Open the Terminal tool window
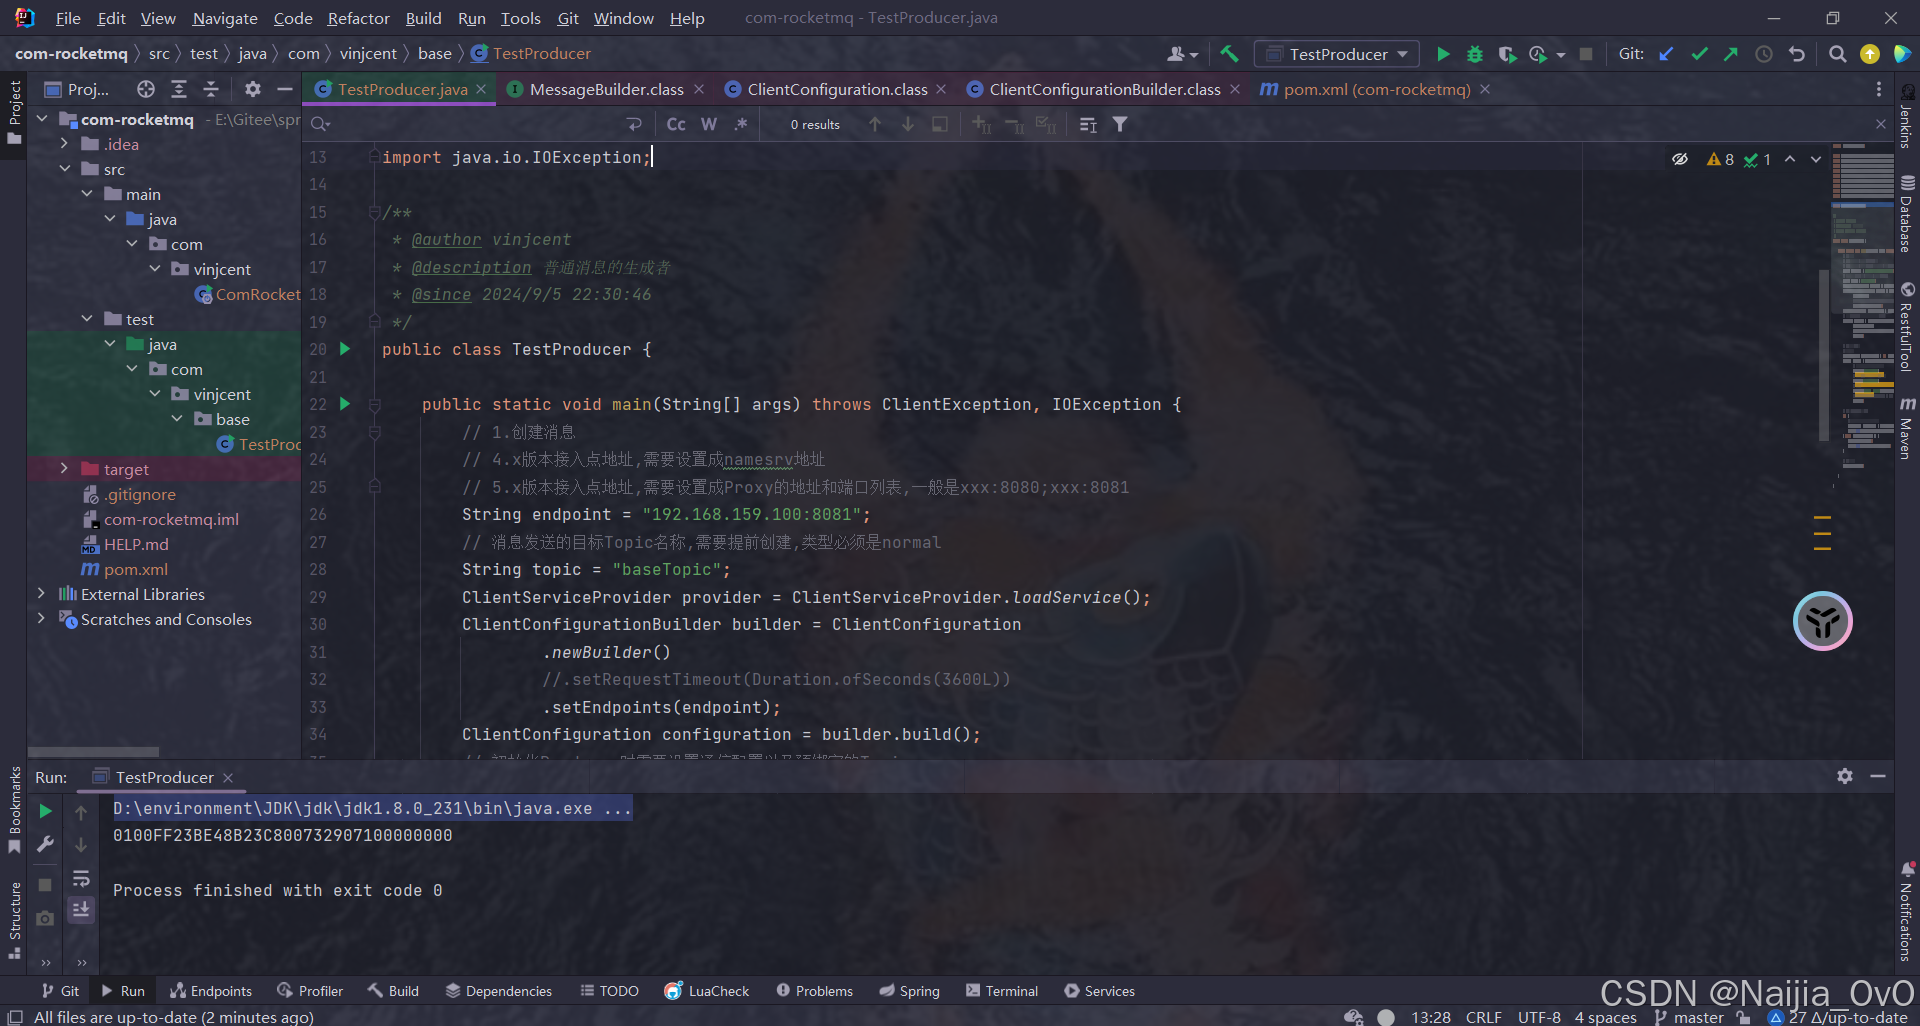1920x1026 pixels. point(1002,991)
